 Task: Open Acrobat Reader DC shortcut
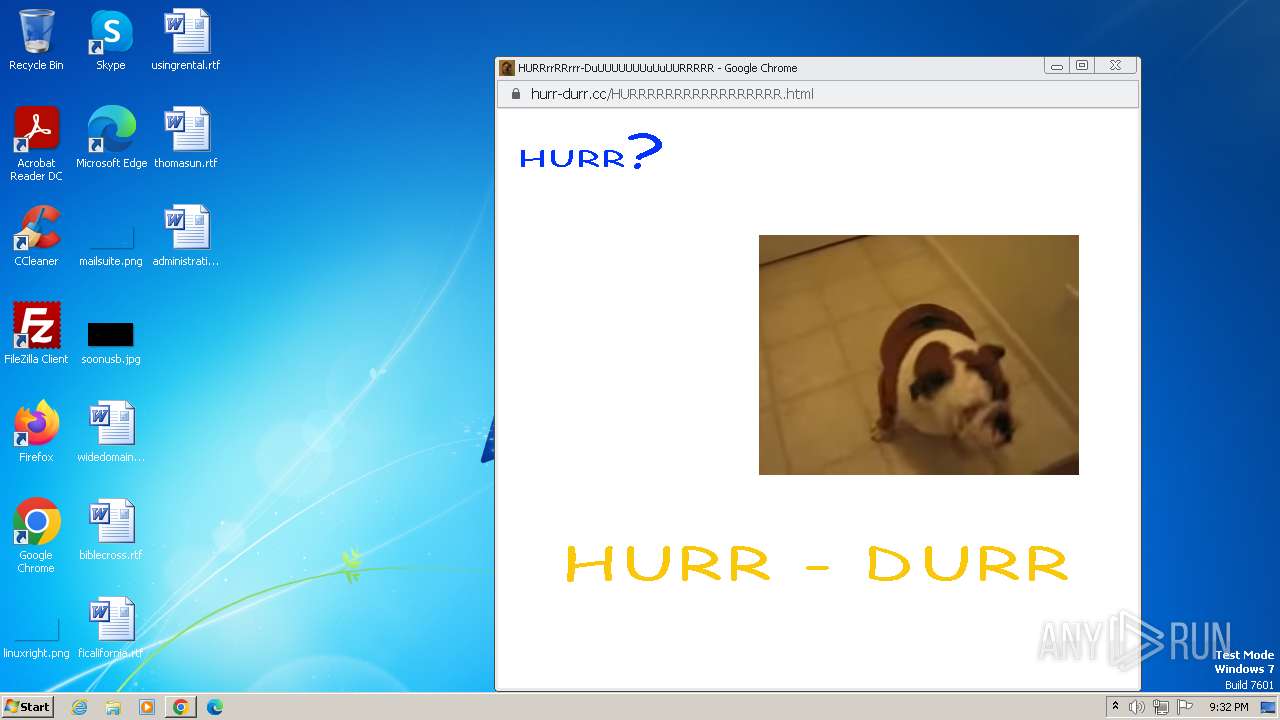pyautogui.click(x=36, y=144)
